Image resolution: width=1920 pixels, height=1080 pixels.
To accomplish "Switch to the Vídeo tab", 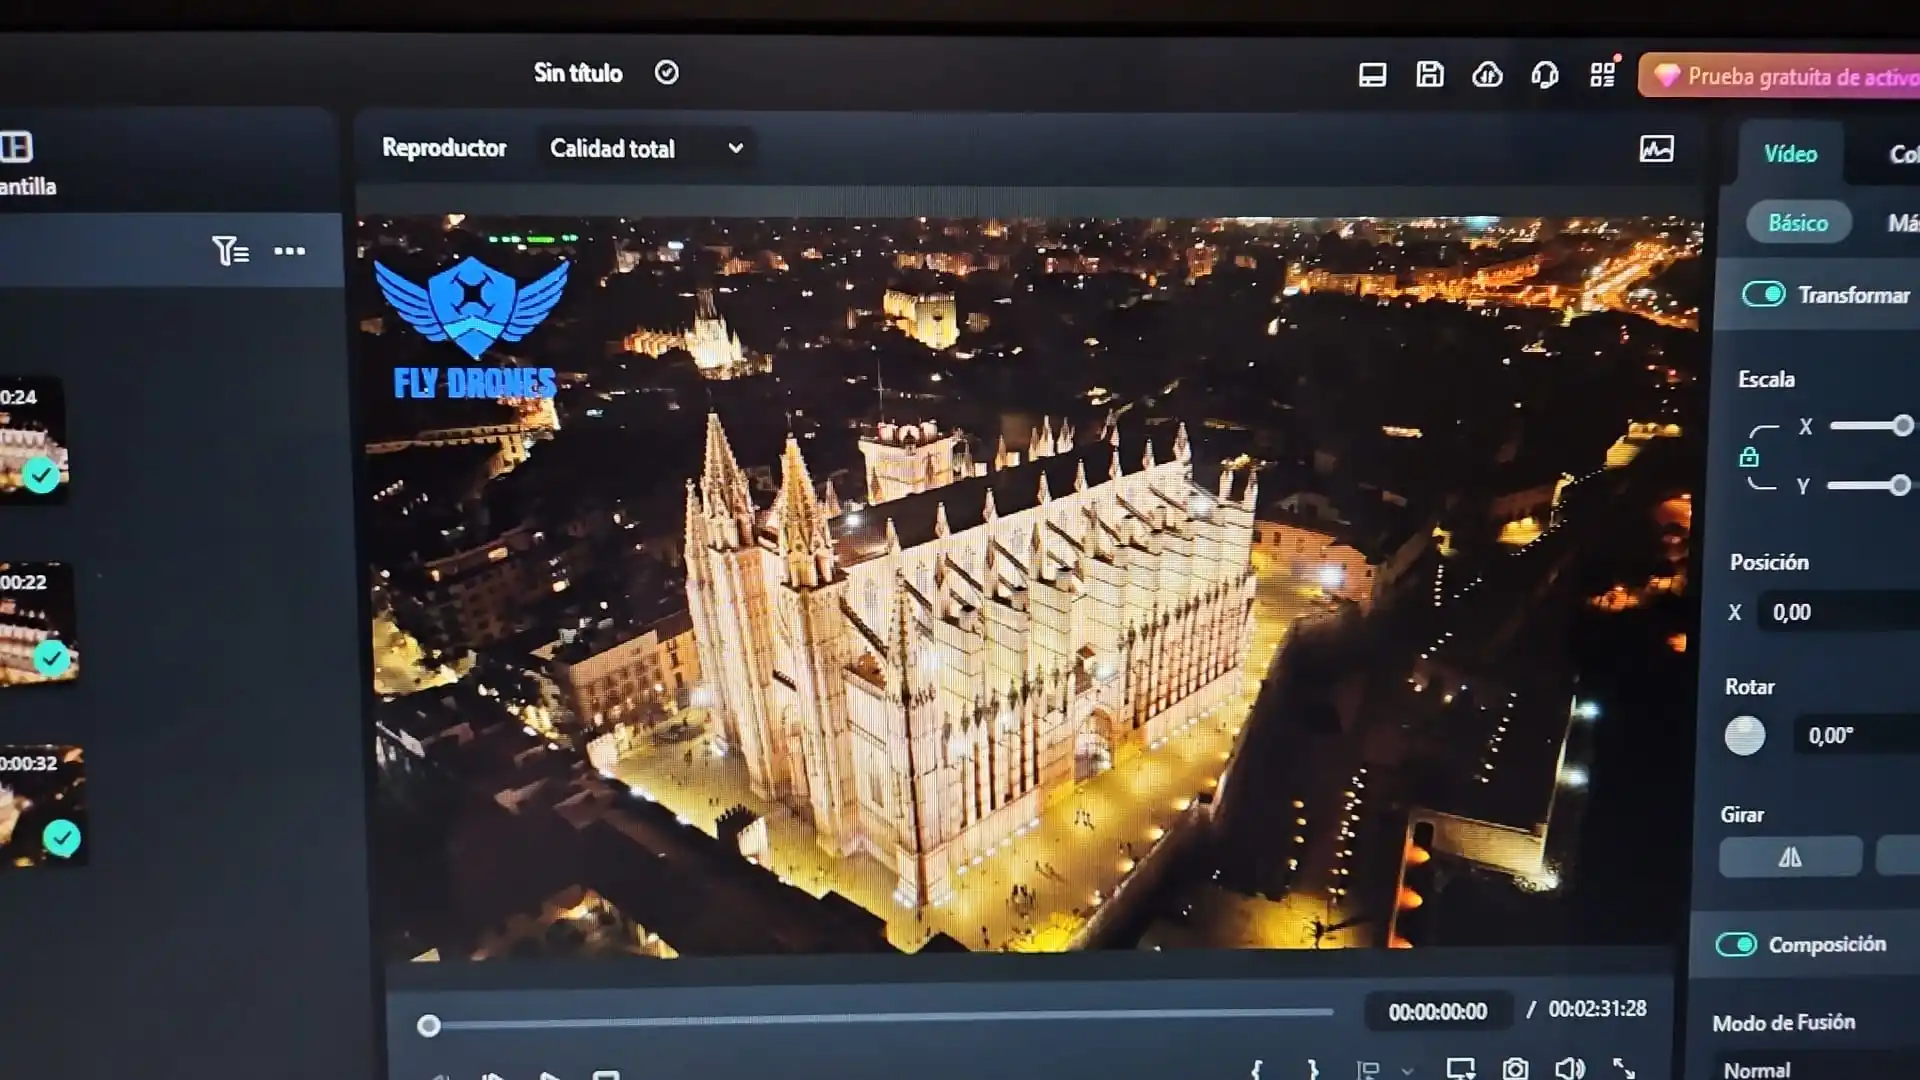I will pyautogui.click(x=1790, y=154).
